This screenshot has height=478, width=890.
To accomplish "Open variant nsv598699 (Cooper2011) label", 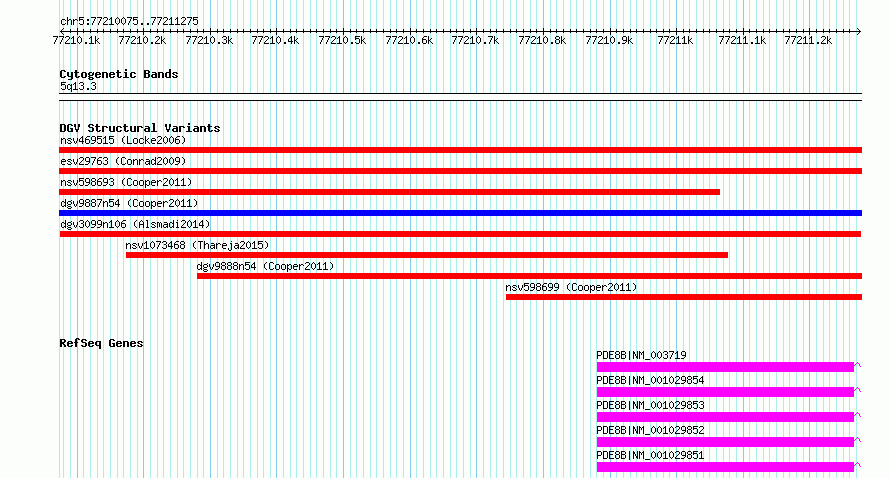I will (x=572, y=287).
